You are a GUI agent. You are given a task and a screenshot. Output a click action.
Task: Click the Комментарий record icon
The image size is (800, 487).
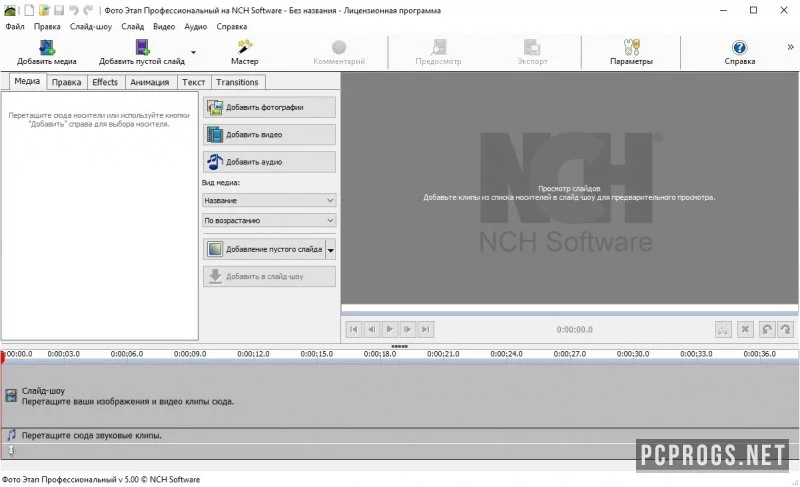[x=339, y=47]
